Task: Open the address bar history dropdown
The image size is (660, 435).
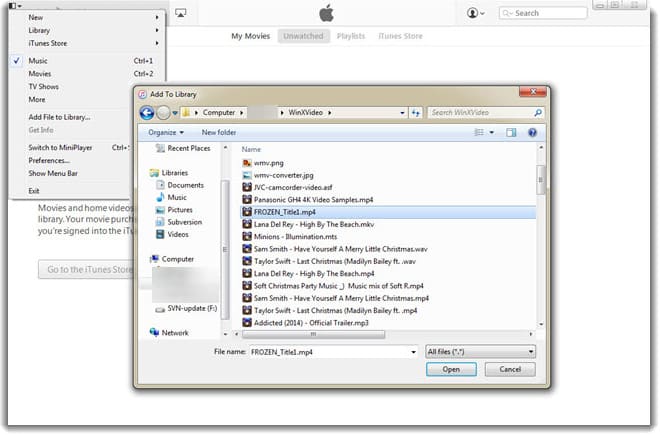Action: pyautogui.click(x=402, y=113)
